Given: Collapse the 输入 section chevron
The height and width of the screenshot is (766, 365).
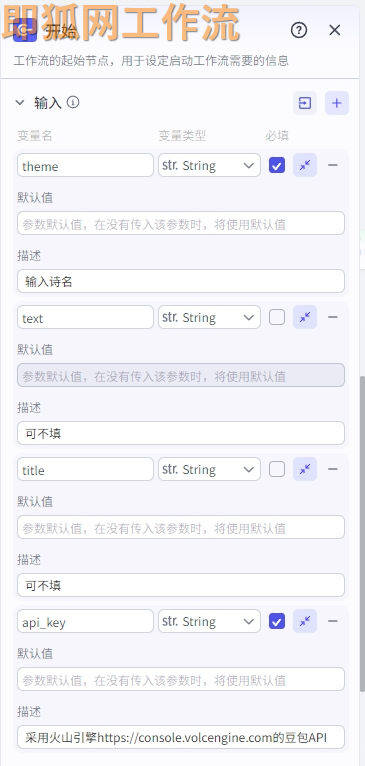Looking at the screenshot, I should tap(20, 103).
